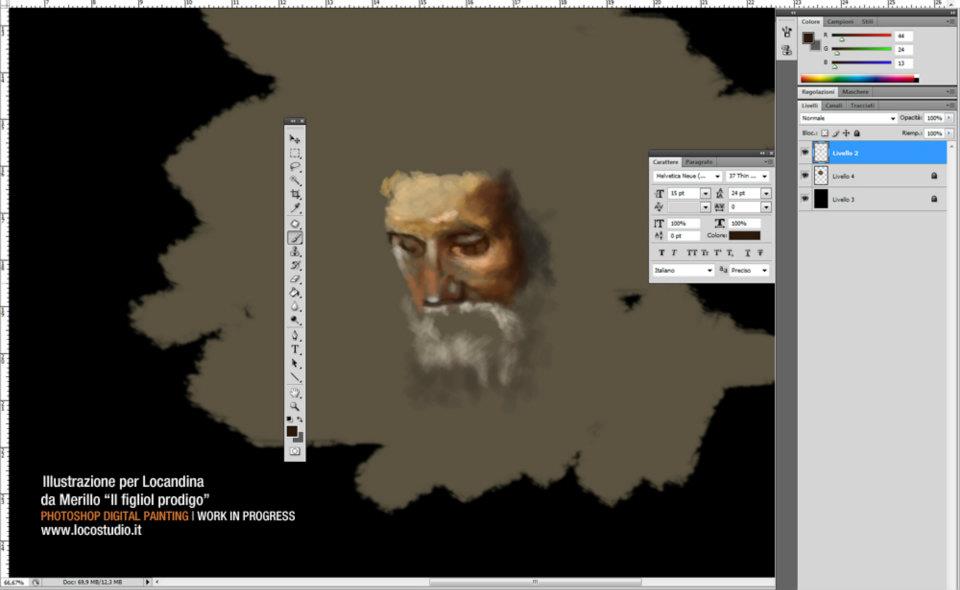960x590 pixels.
Task: Click the color spectrum ramp in Colore panel
Action: pos(860,78)
